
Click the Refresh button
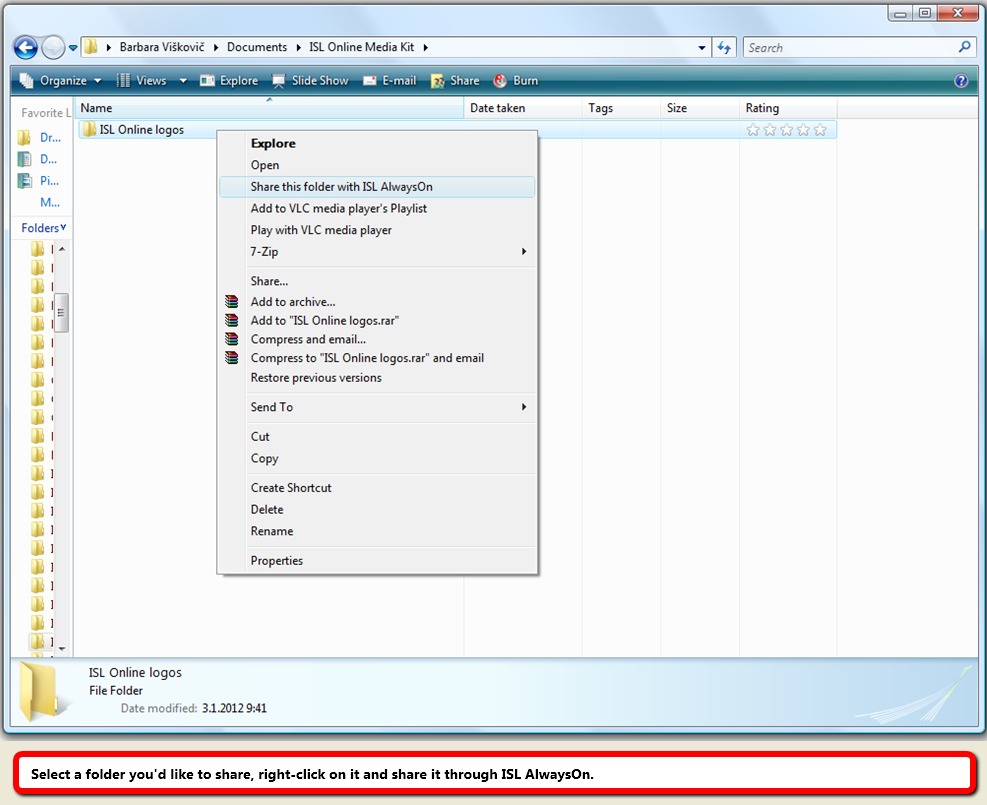point(724,48)
